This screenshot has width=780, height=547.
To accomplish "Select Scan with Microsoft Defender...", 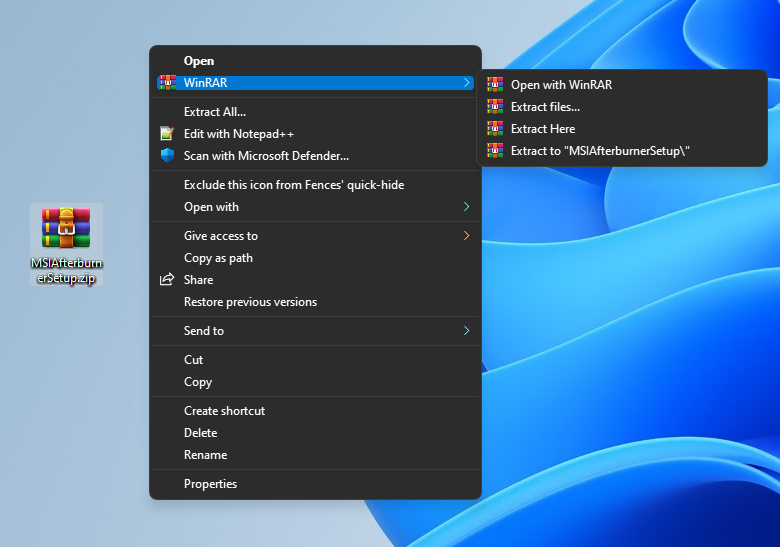I will [315, 155].
